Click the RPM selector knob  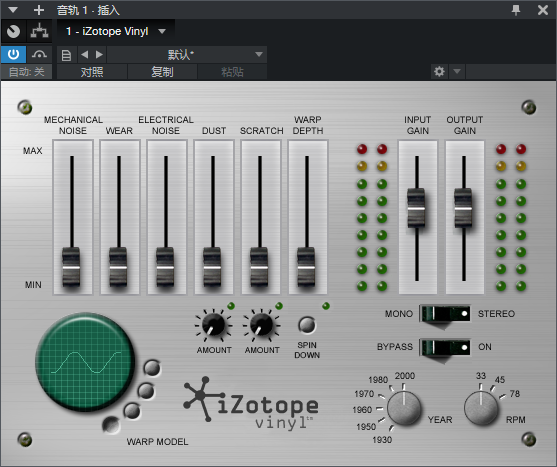click(481, 408)
